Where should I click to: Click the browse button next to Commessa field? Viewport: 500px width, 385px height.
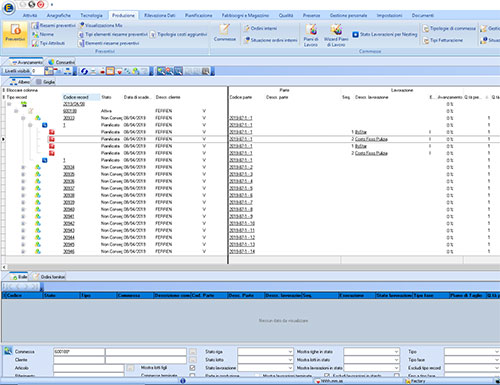coord(193,352)
